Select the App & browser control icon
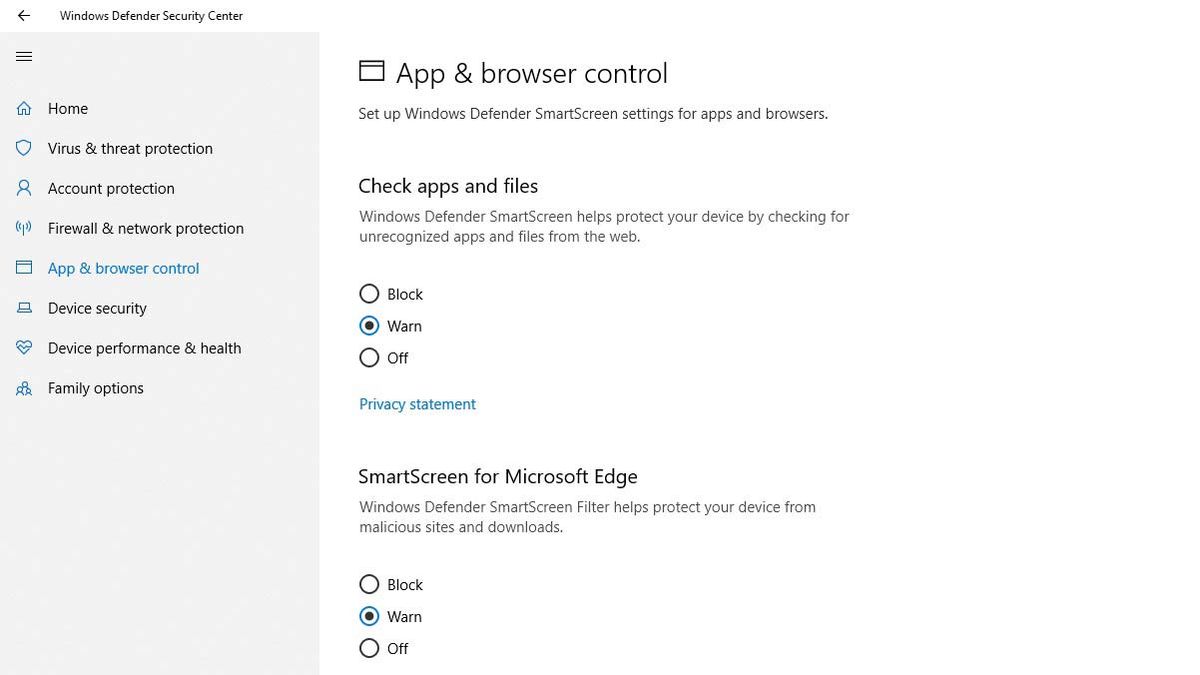This screenshot has width=1200, height=675. 23,268
